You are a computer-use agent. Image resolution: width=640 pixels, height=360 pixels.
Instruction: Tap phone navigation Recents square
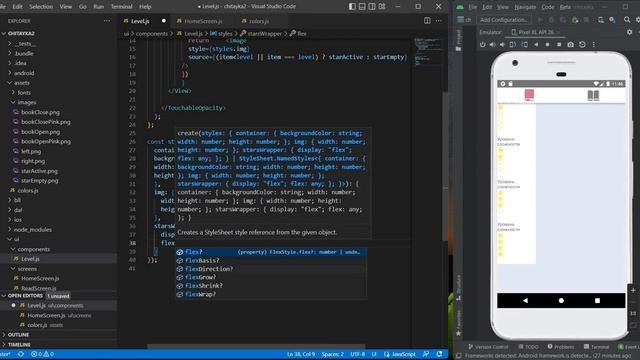click(597, 300)
